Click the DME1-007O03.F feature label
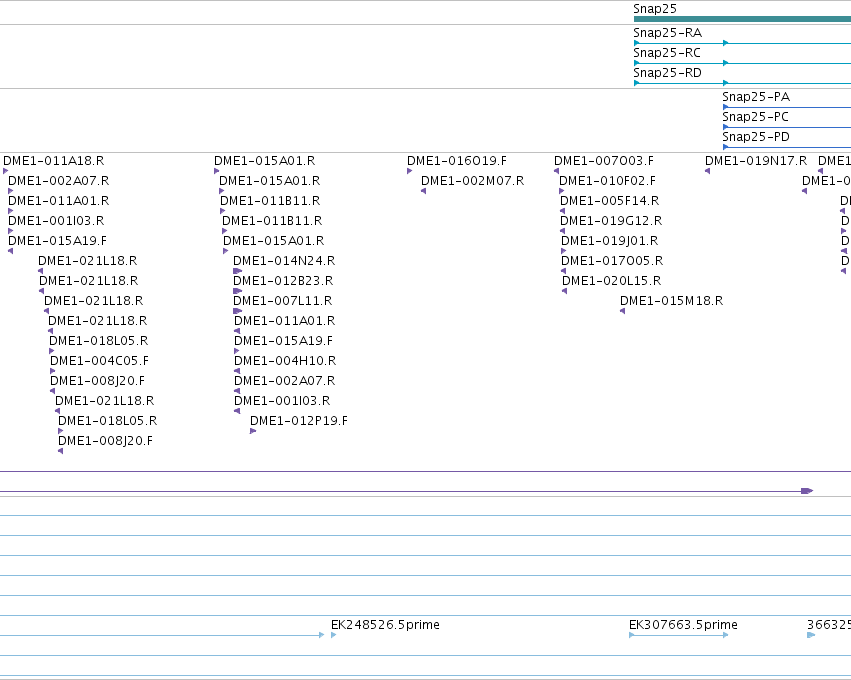Viewport: 851px width, 680px height. tap(604, 161)
